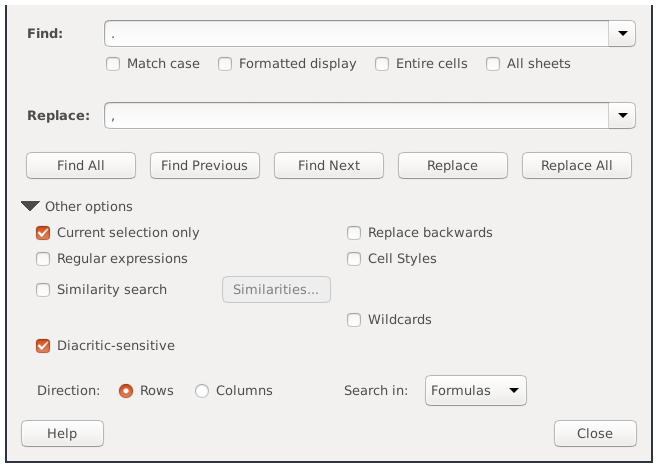Uncheck Current selection only

(43, 233)
